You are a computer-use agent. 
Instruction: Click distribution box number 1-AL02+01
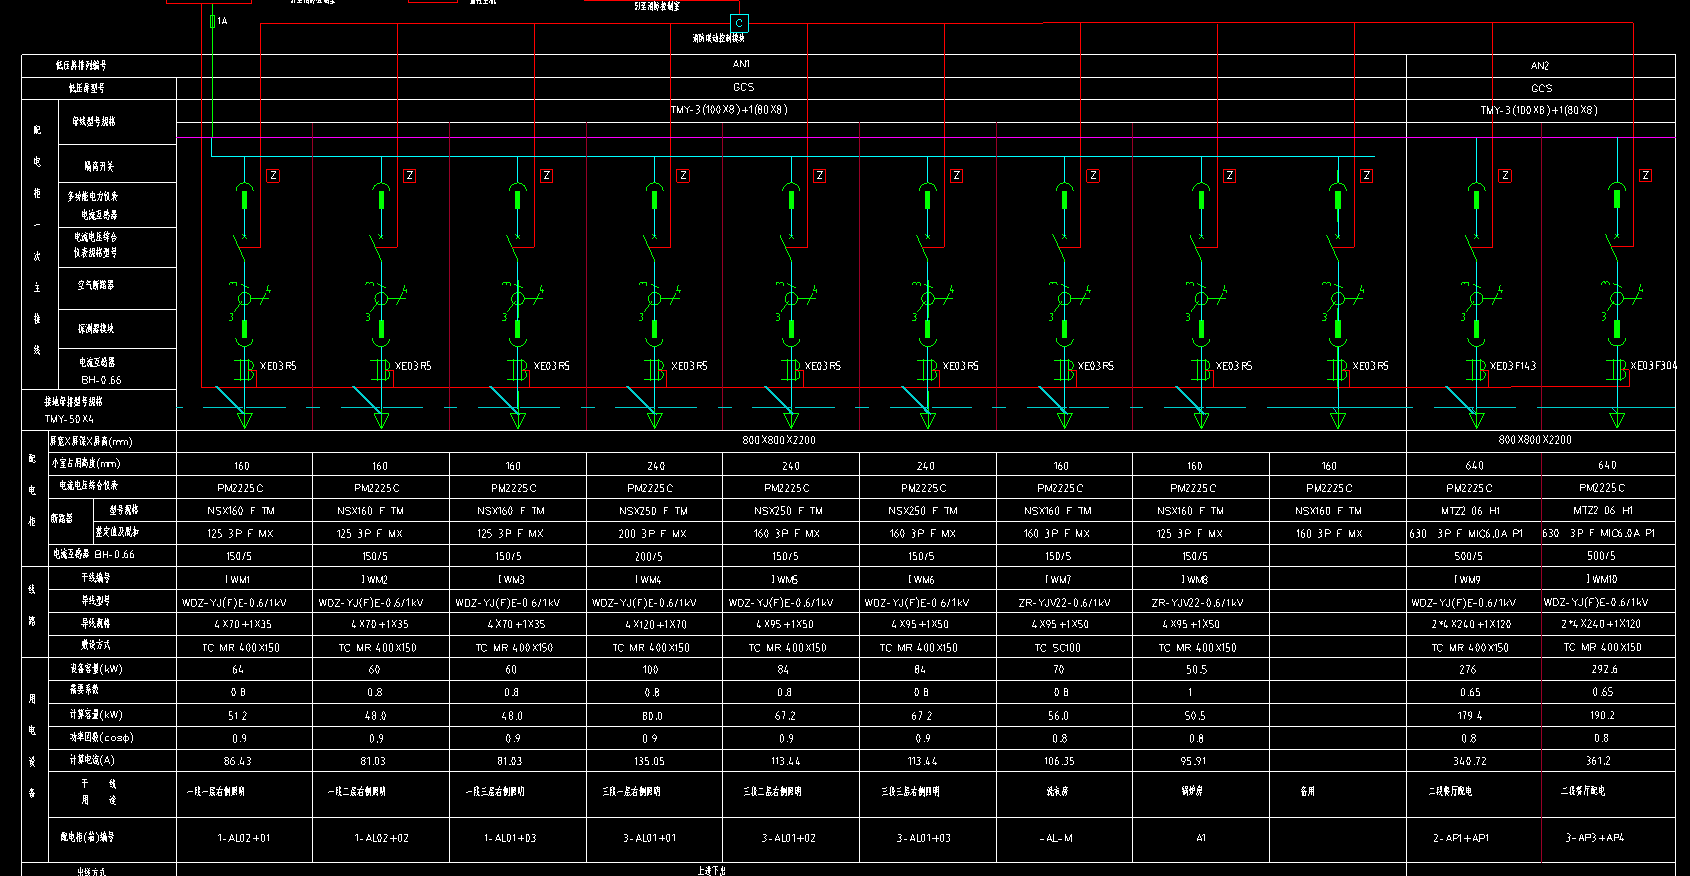pyautogui.click(x=244, y=838)
